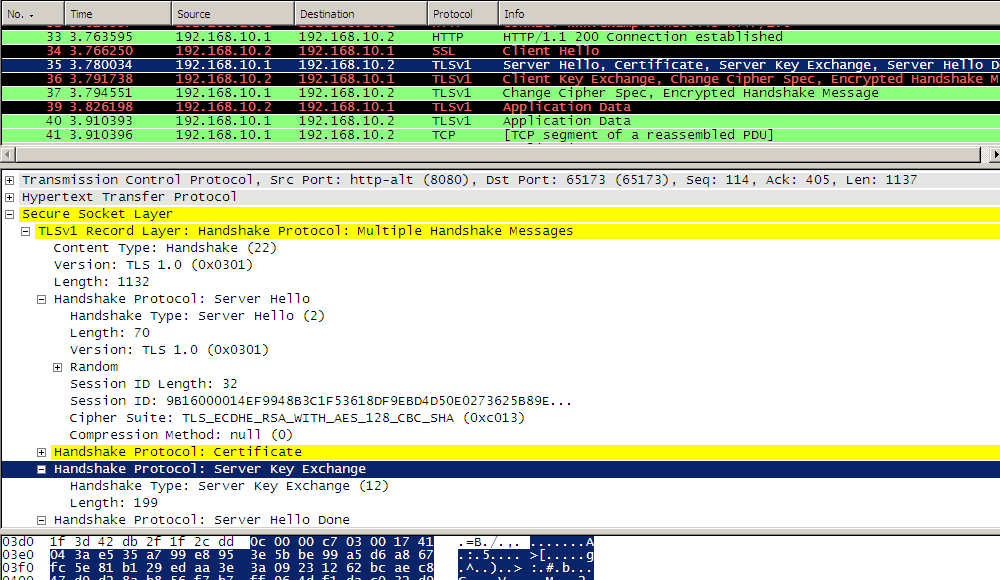Click the time 3.910393 cell
The width and height of the screenshot is (1000, 580).
pyautogui.click(x=101, y=121)
